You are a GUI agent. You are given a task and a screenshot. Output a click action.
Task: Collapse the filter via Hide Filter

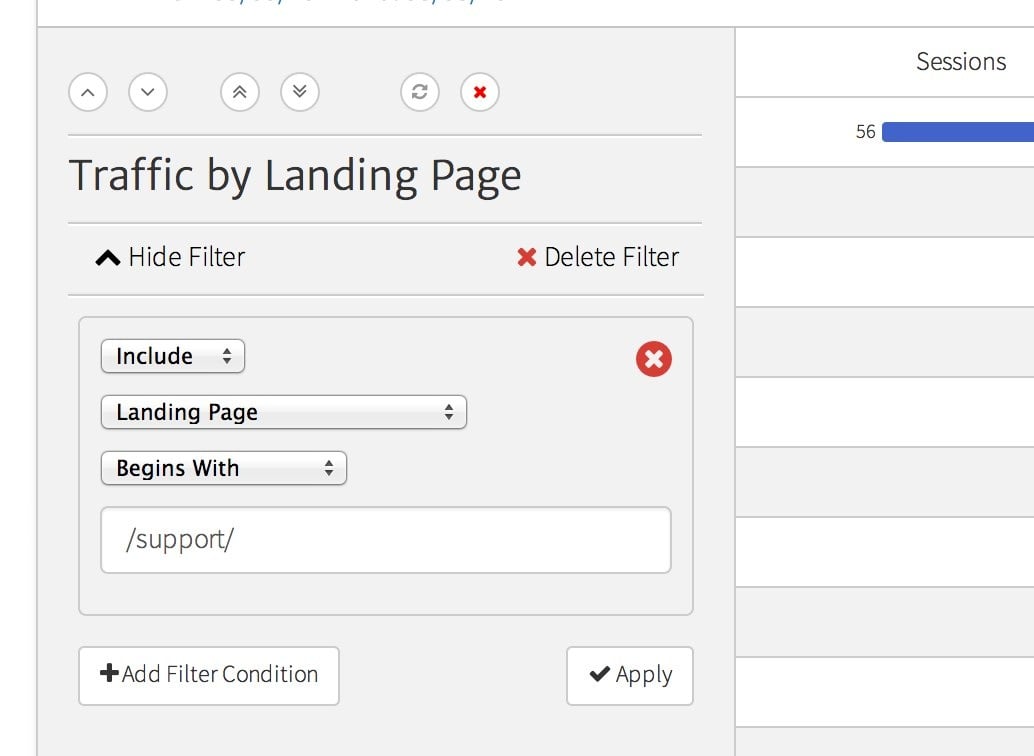170,257
